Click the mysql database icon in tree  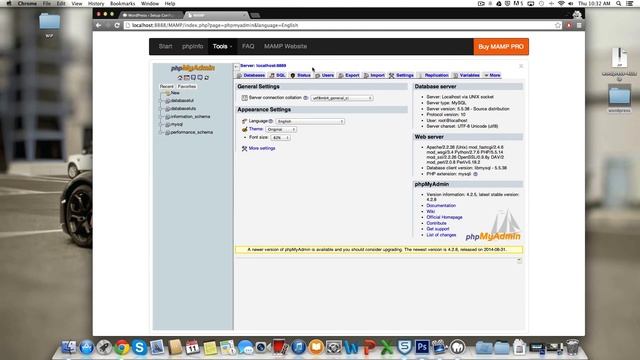[x=167, y=124]
